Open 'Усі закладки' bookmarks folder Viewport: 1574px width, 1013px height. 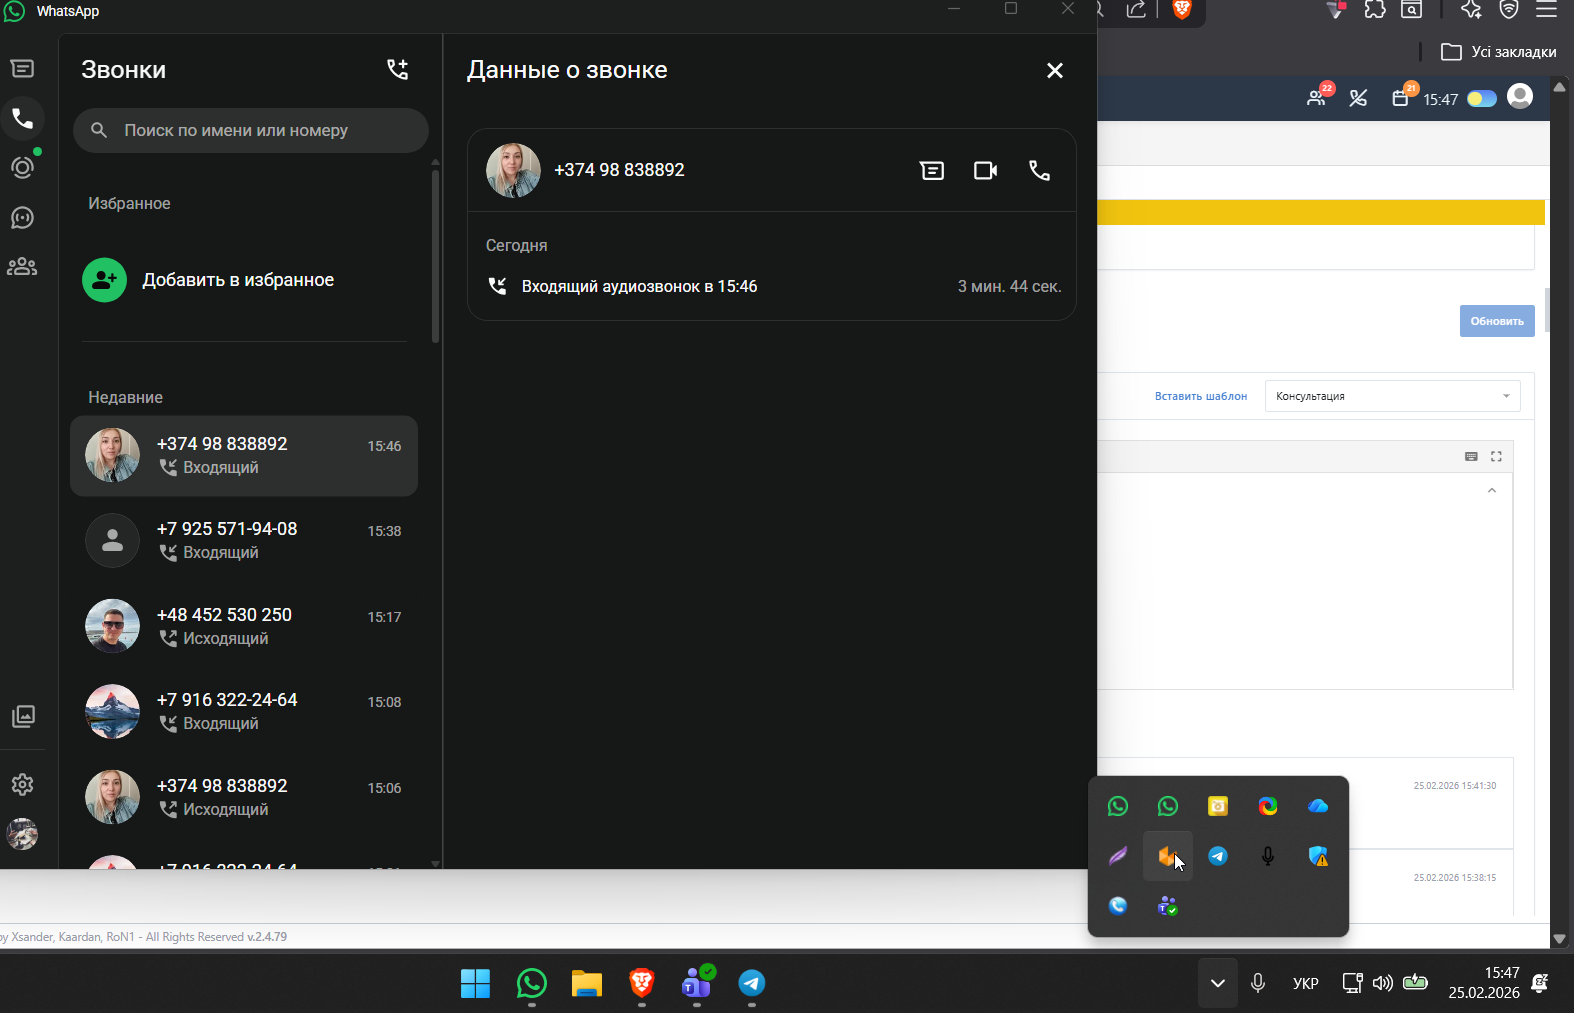tap(1499, 52)
